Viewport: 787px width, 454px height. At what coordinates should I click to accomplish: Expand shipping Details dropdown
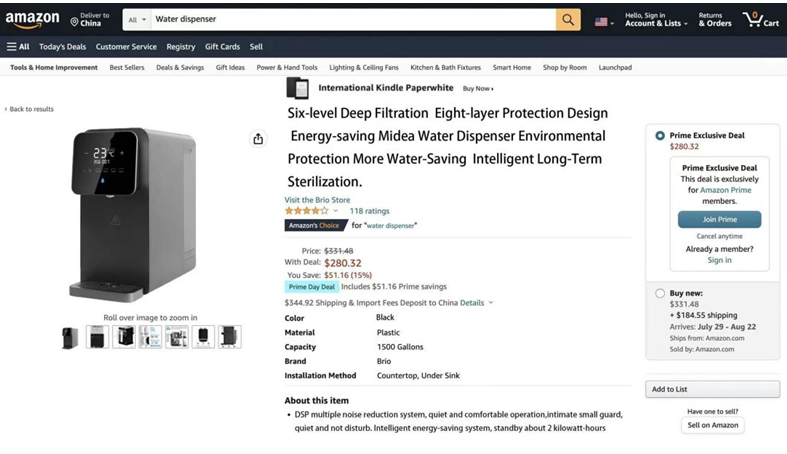(x=475, y=302)
